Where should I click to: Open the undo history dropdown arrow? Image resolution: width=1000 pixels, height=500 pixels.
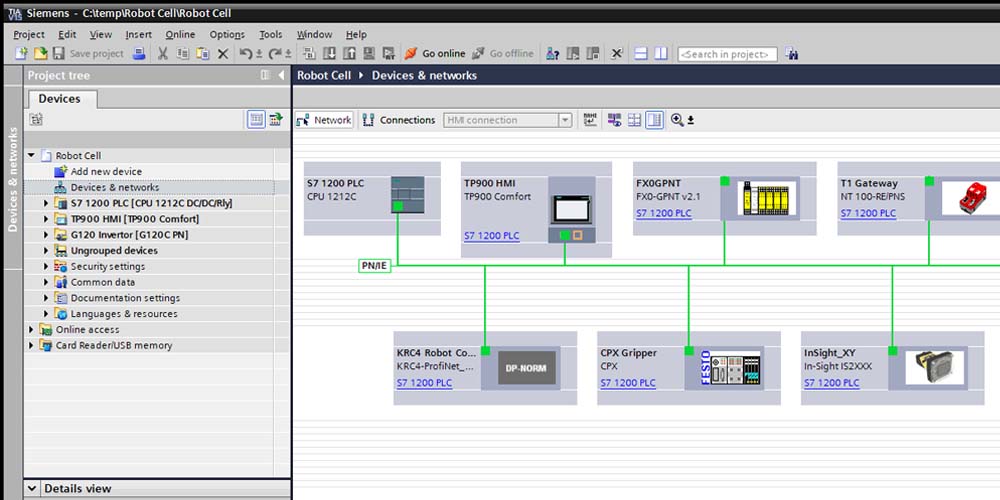[259, 54]
